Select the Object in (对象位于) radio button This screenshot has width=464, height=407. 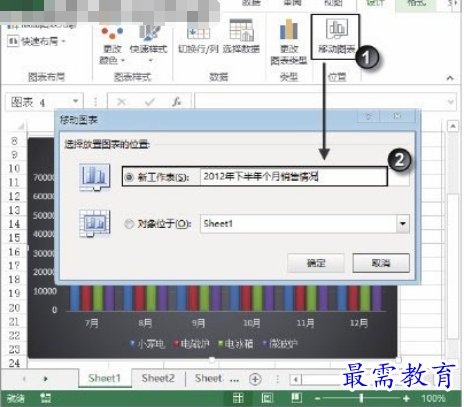click(x=129, y=224)
